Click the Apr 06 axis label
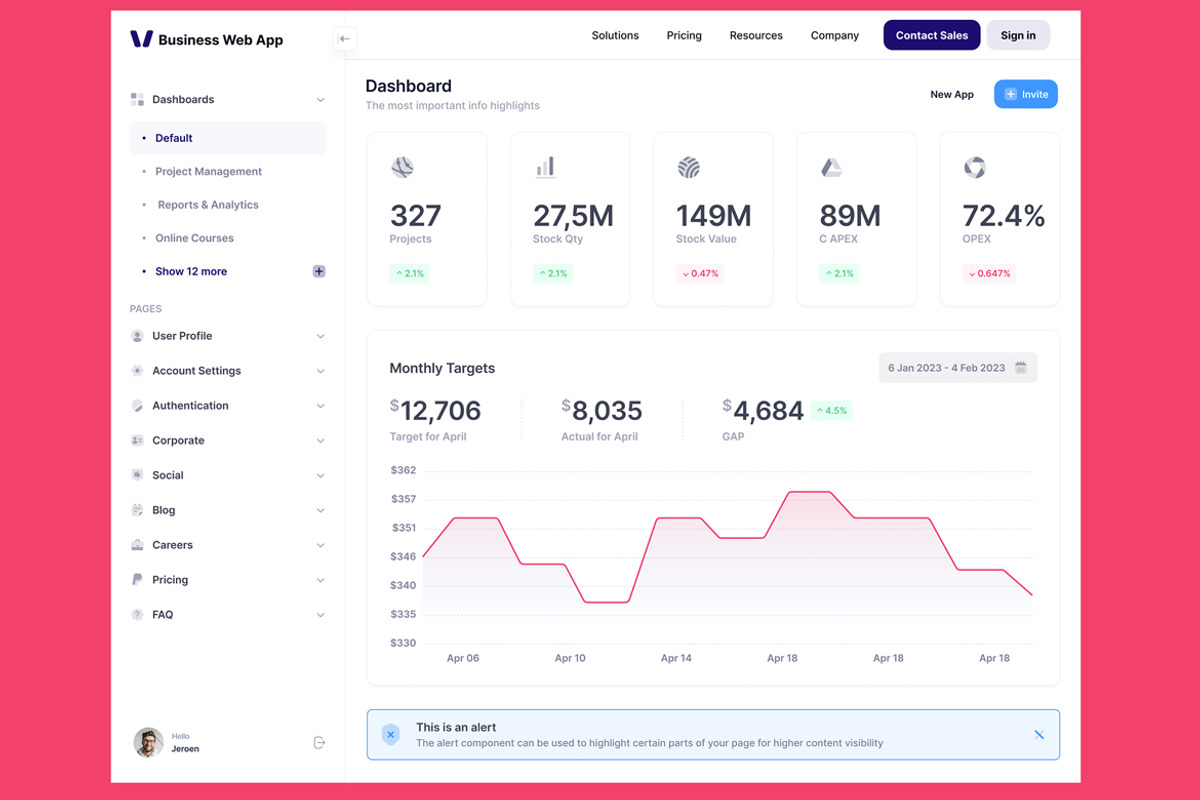The height and width of the screenshot is (800, 1200). tap(463, 658)
